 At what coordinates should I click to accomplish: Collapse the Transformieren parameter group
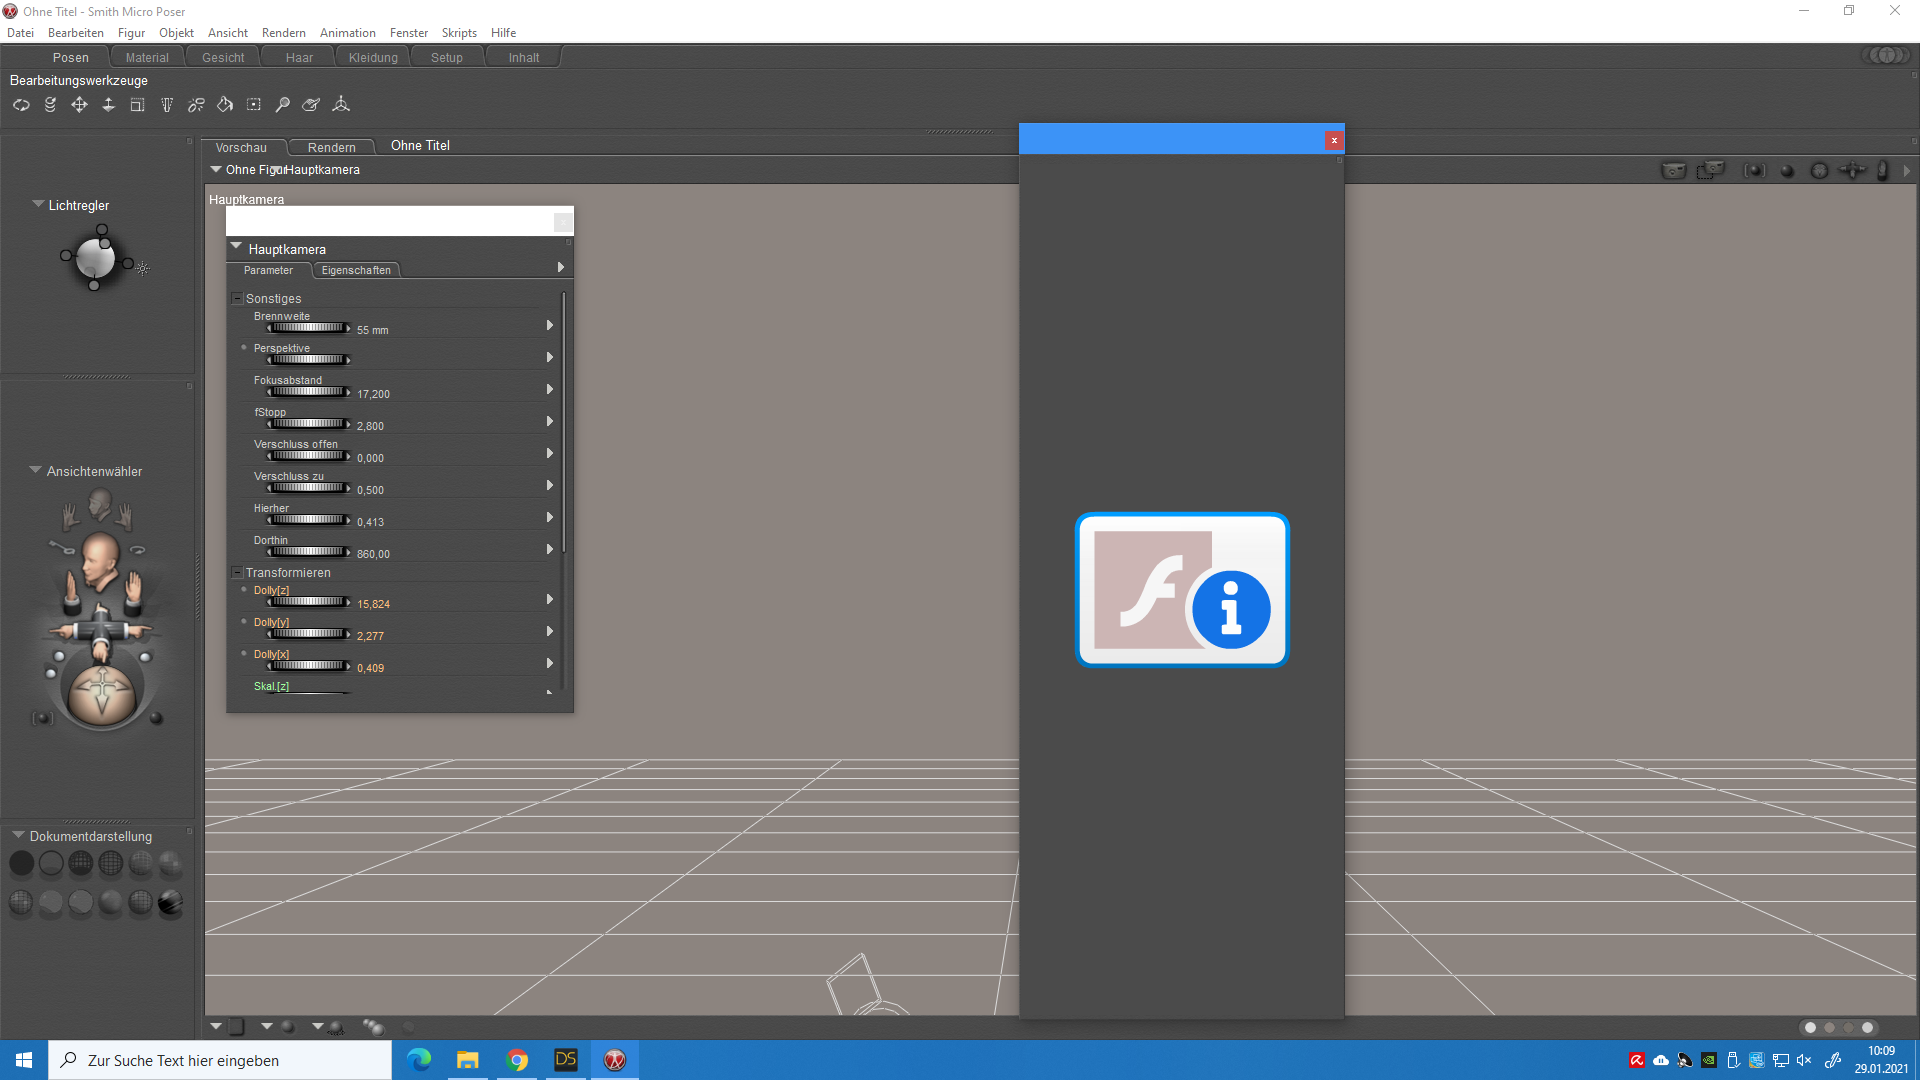point(237,573)
